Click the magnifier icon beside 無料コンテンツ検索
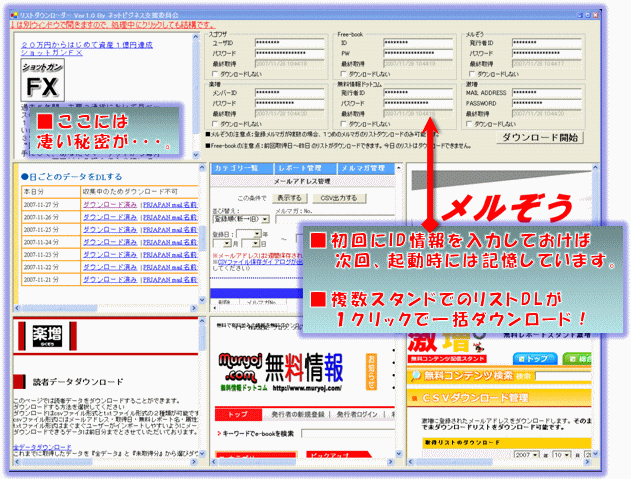This screenshot has width=631, height=479. (415, 376)
